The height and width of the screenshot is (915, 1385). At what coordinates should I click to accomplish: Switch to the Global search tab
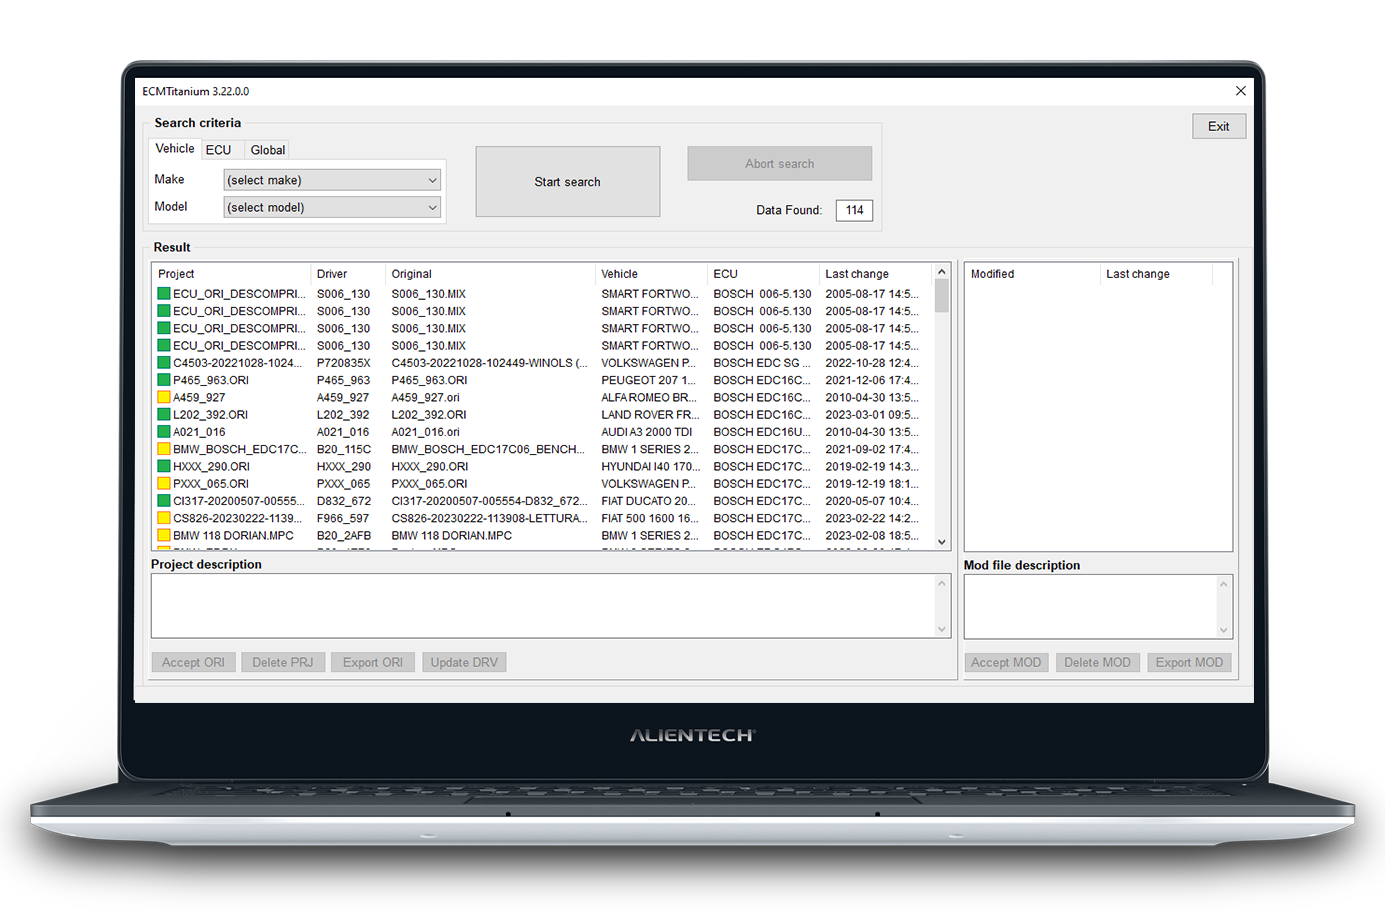point(267,150)
